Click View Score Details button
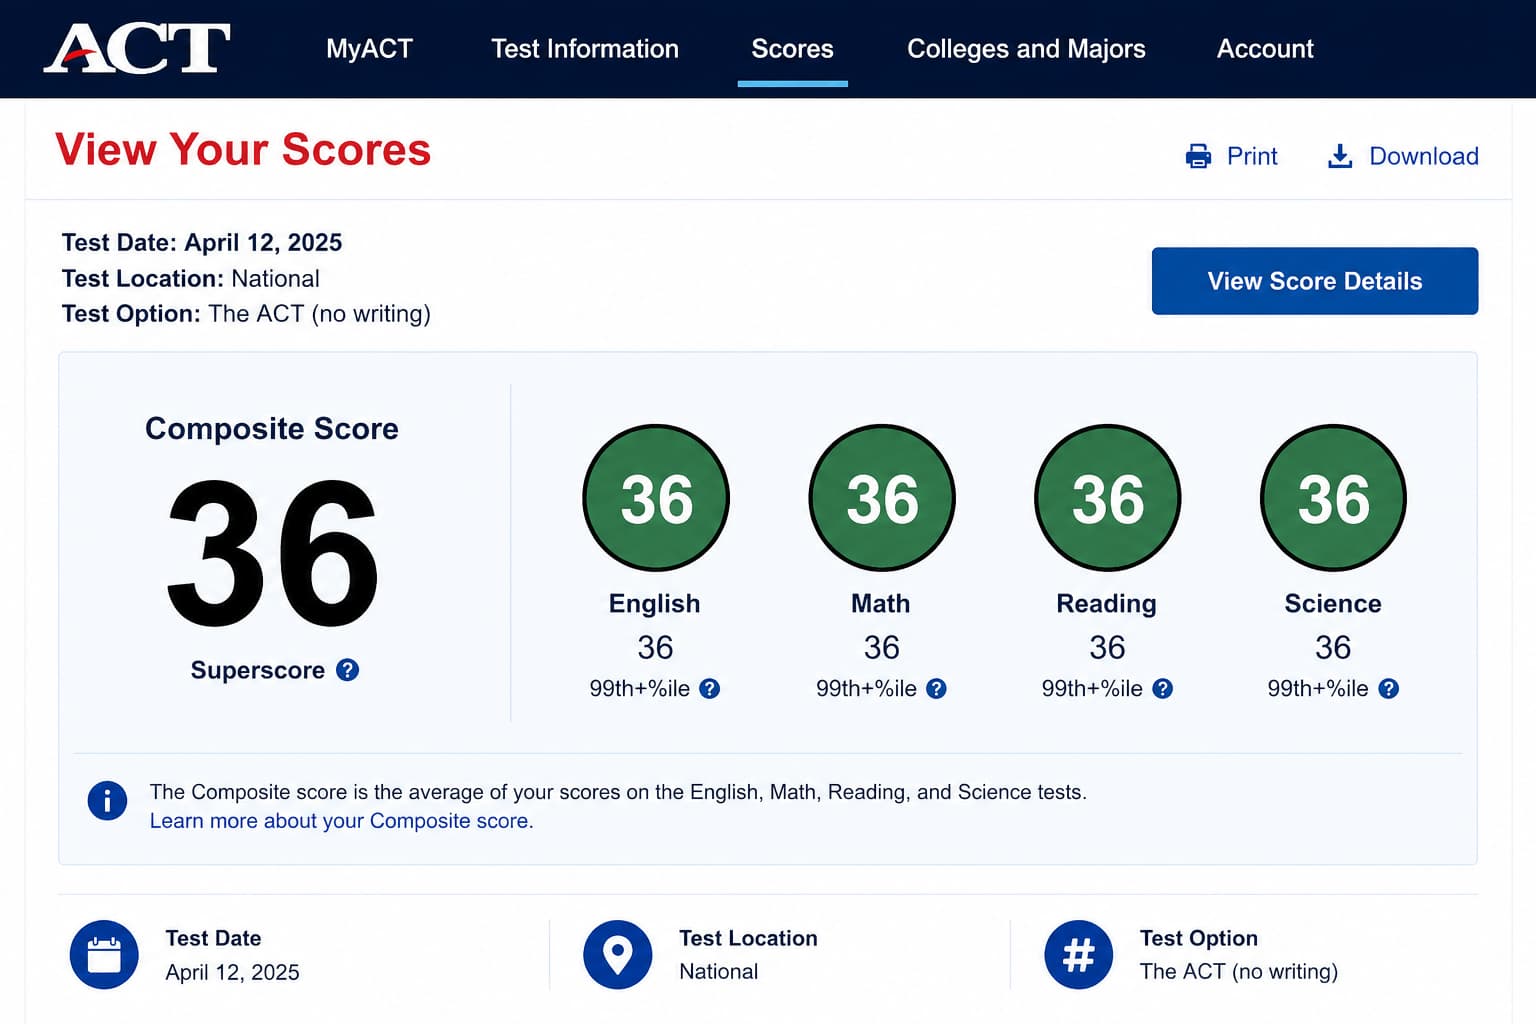This screenshot has height=1024, width=1536. (1315, 281)
